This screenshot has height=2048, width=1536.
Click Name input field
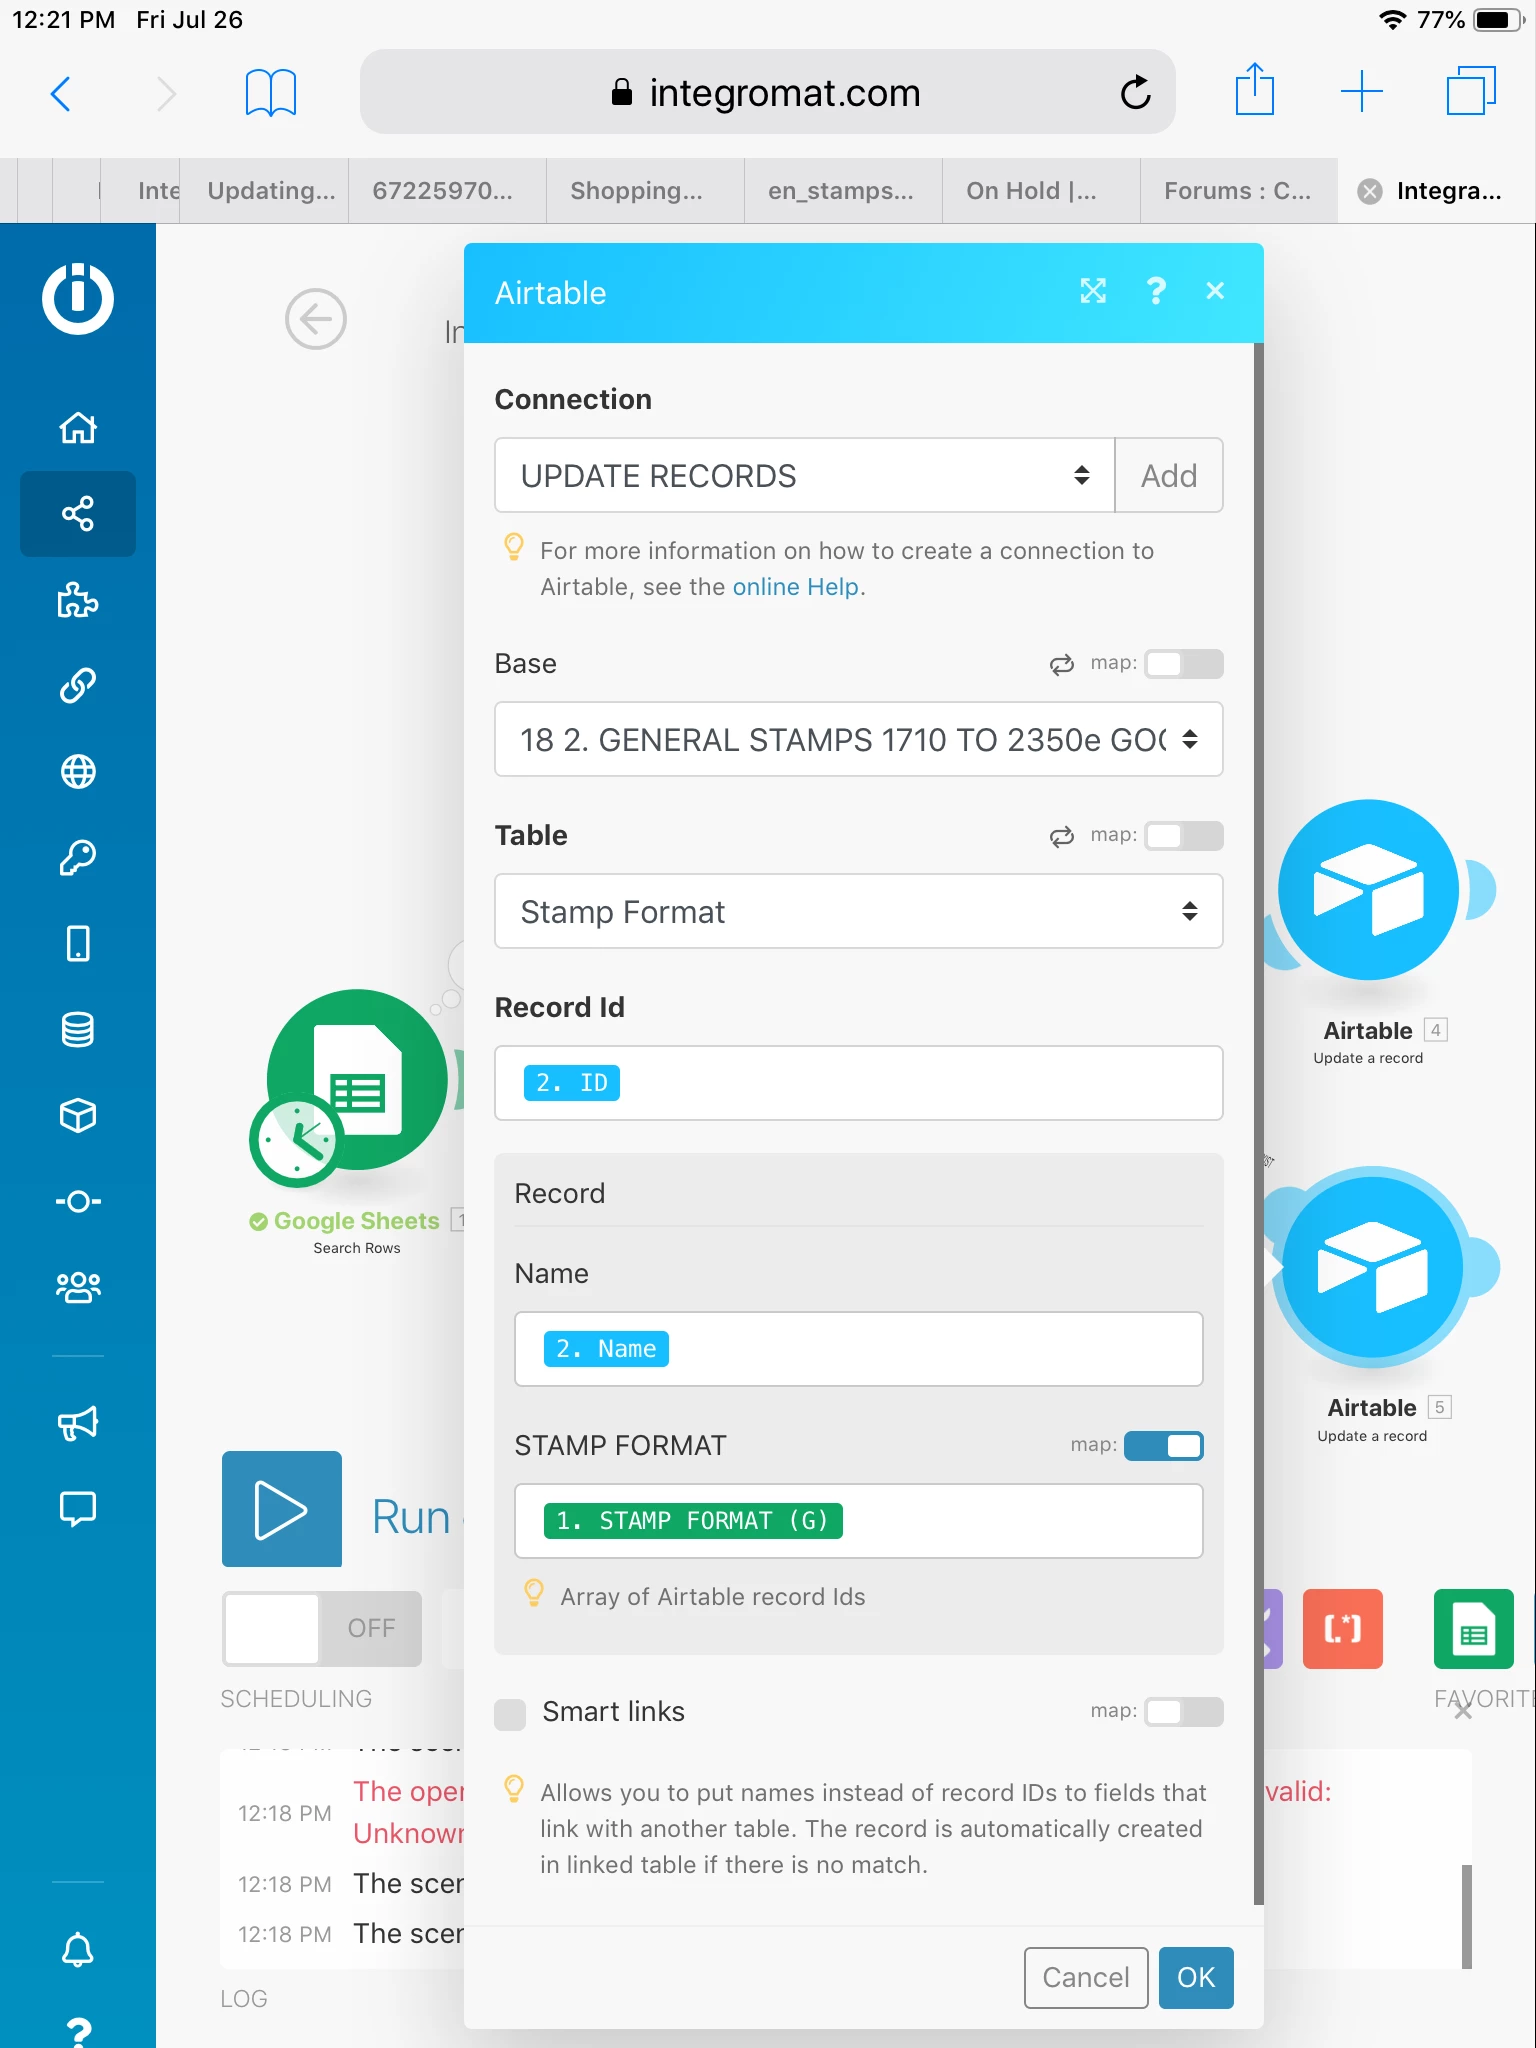click(x=859, y=1349)
